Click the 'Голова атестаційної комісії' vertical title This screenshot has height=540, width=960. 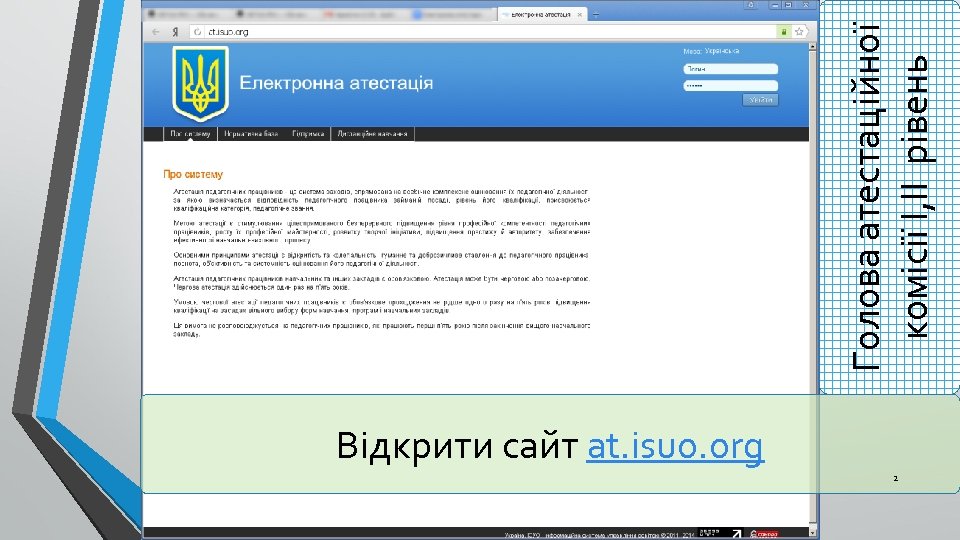891,197
